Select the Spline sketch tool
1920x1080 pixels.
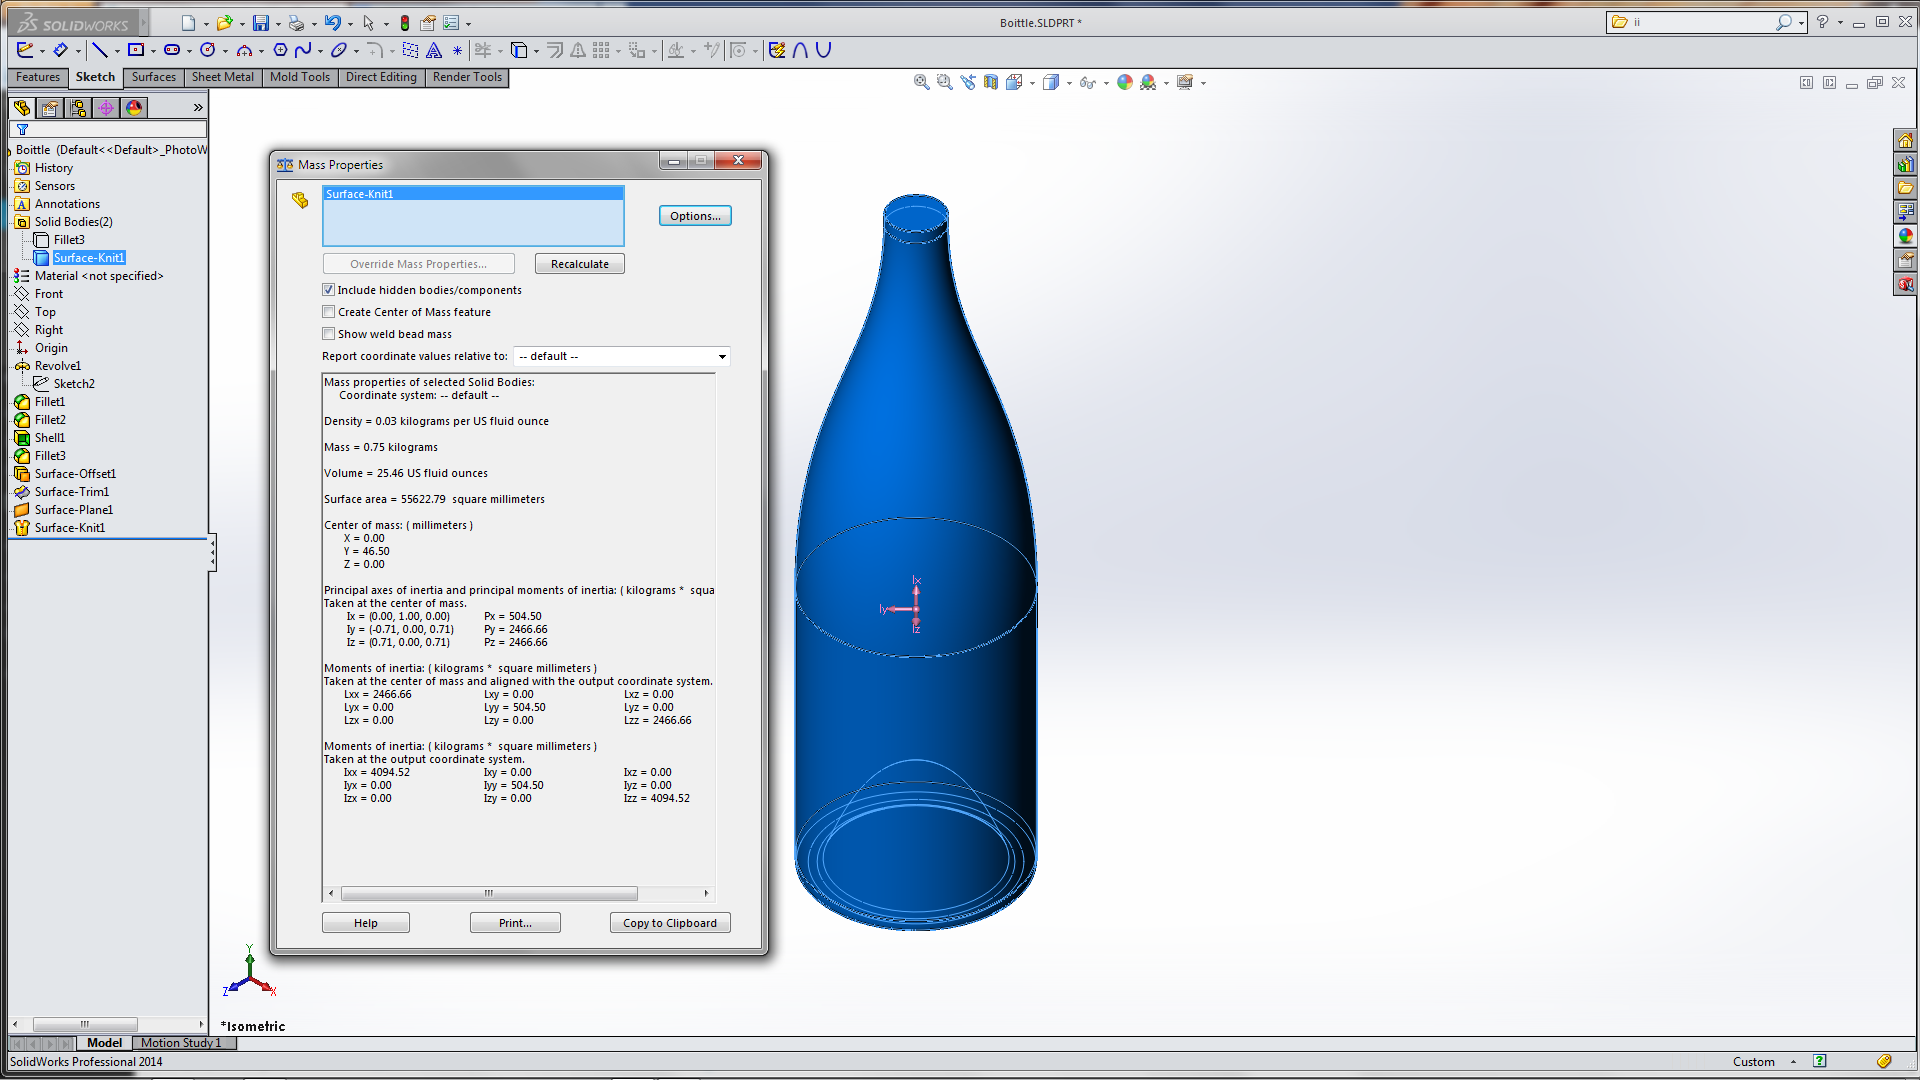302,50
